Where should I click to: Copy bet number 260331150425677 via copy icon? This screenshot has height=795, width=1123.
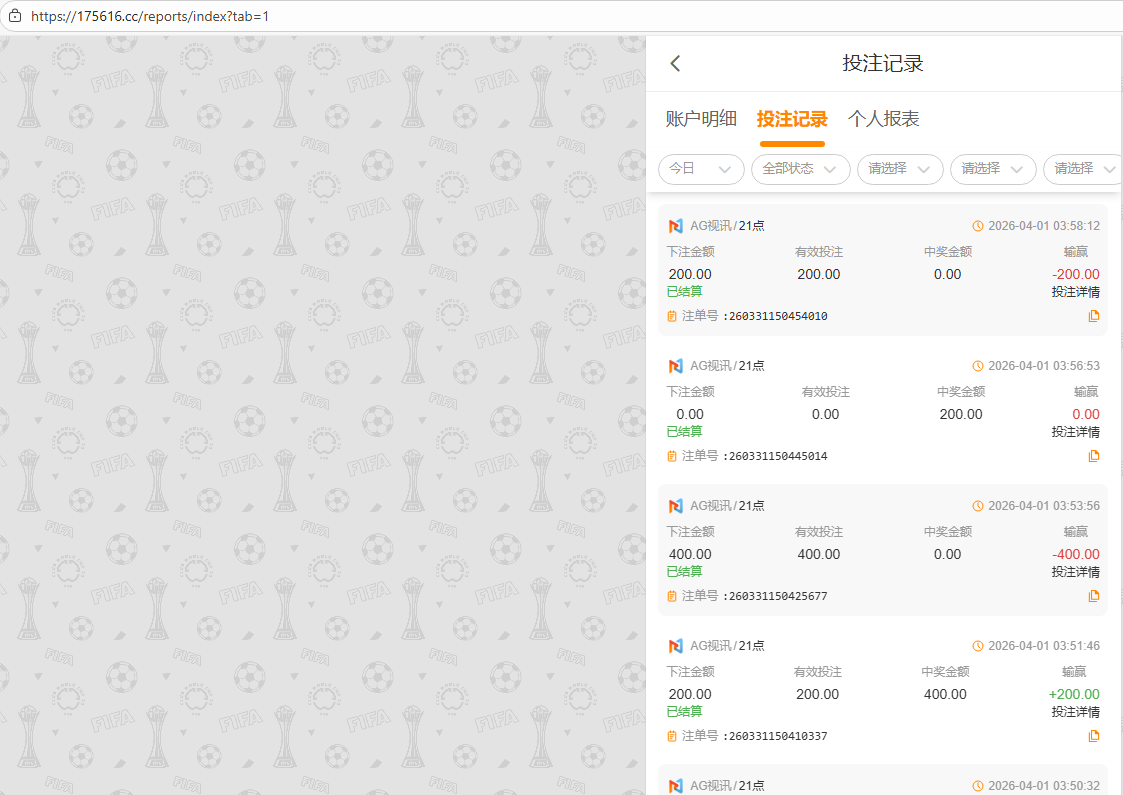pyautogui.click(x=1093, y=596)
